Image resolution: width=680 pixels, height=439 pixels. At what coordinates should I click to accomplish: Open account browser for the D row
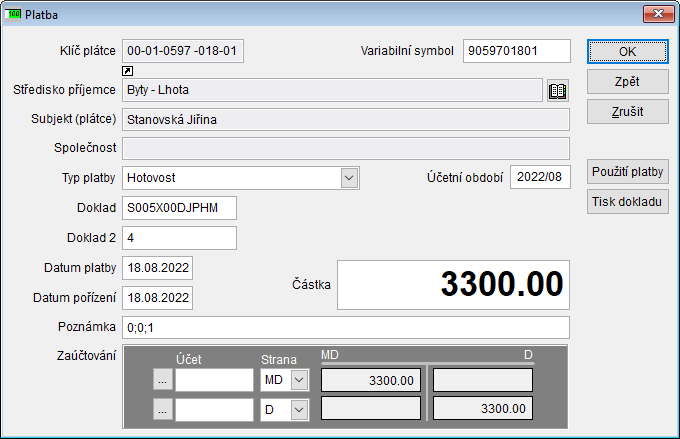pyautogui.click(x=163, y=409)
